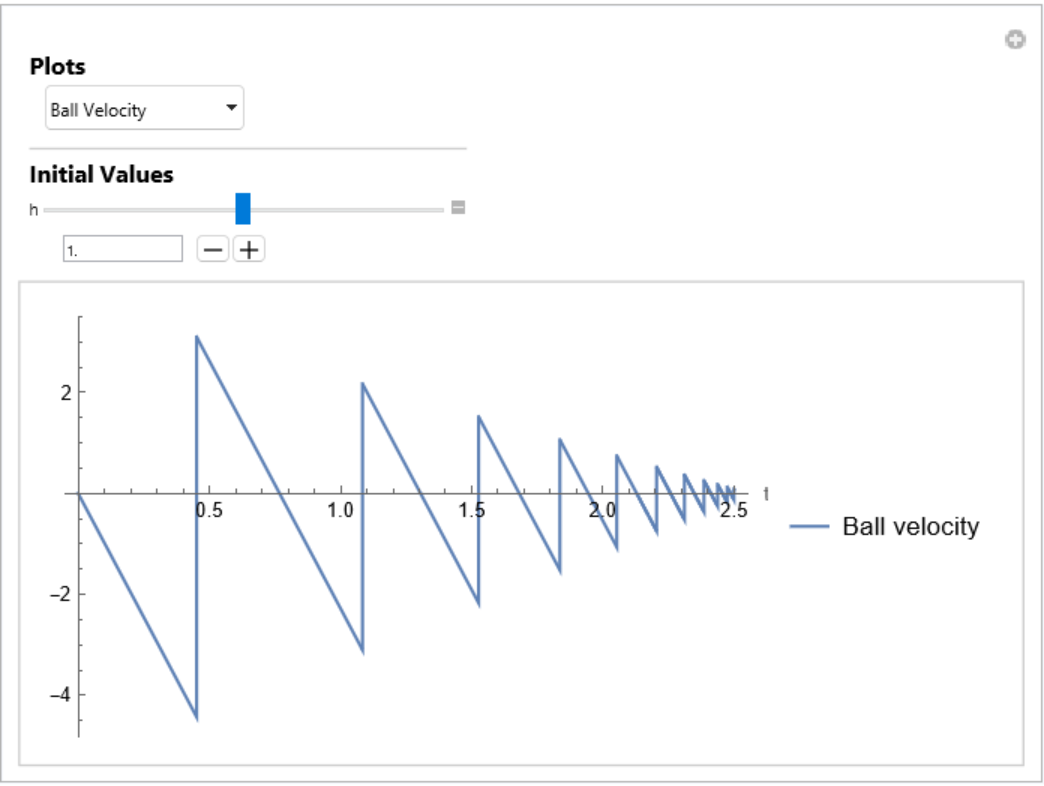This screenshot has height=786, width=1044.
Task: Click the plus increment button for h
Action: (x=249, y=249)
